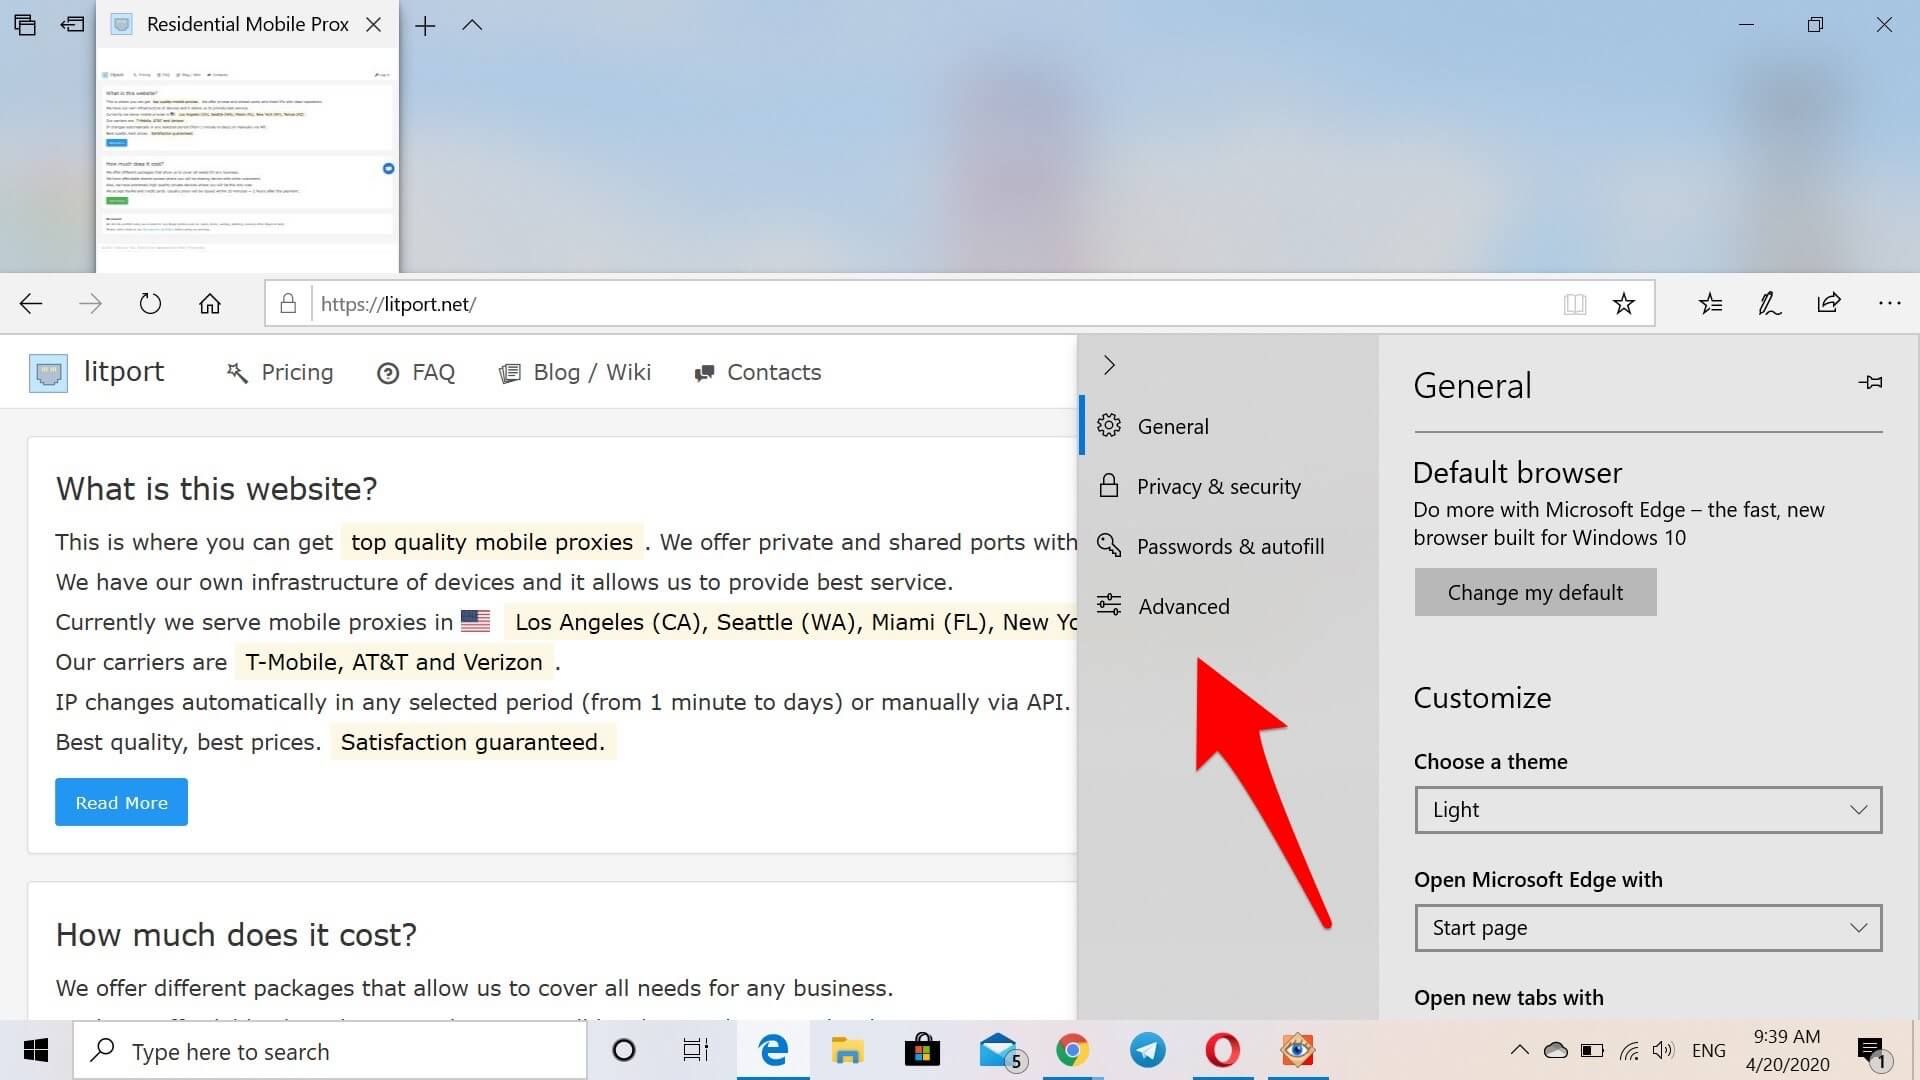Open Reading view icon
The image size is (1920, 1080).
(1575, 304)
